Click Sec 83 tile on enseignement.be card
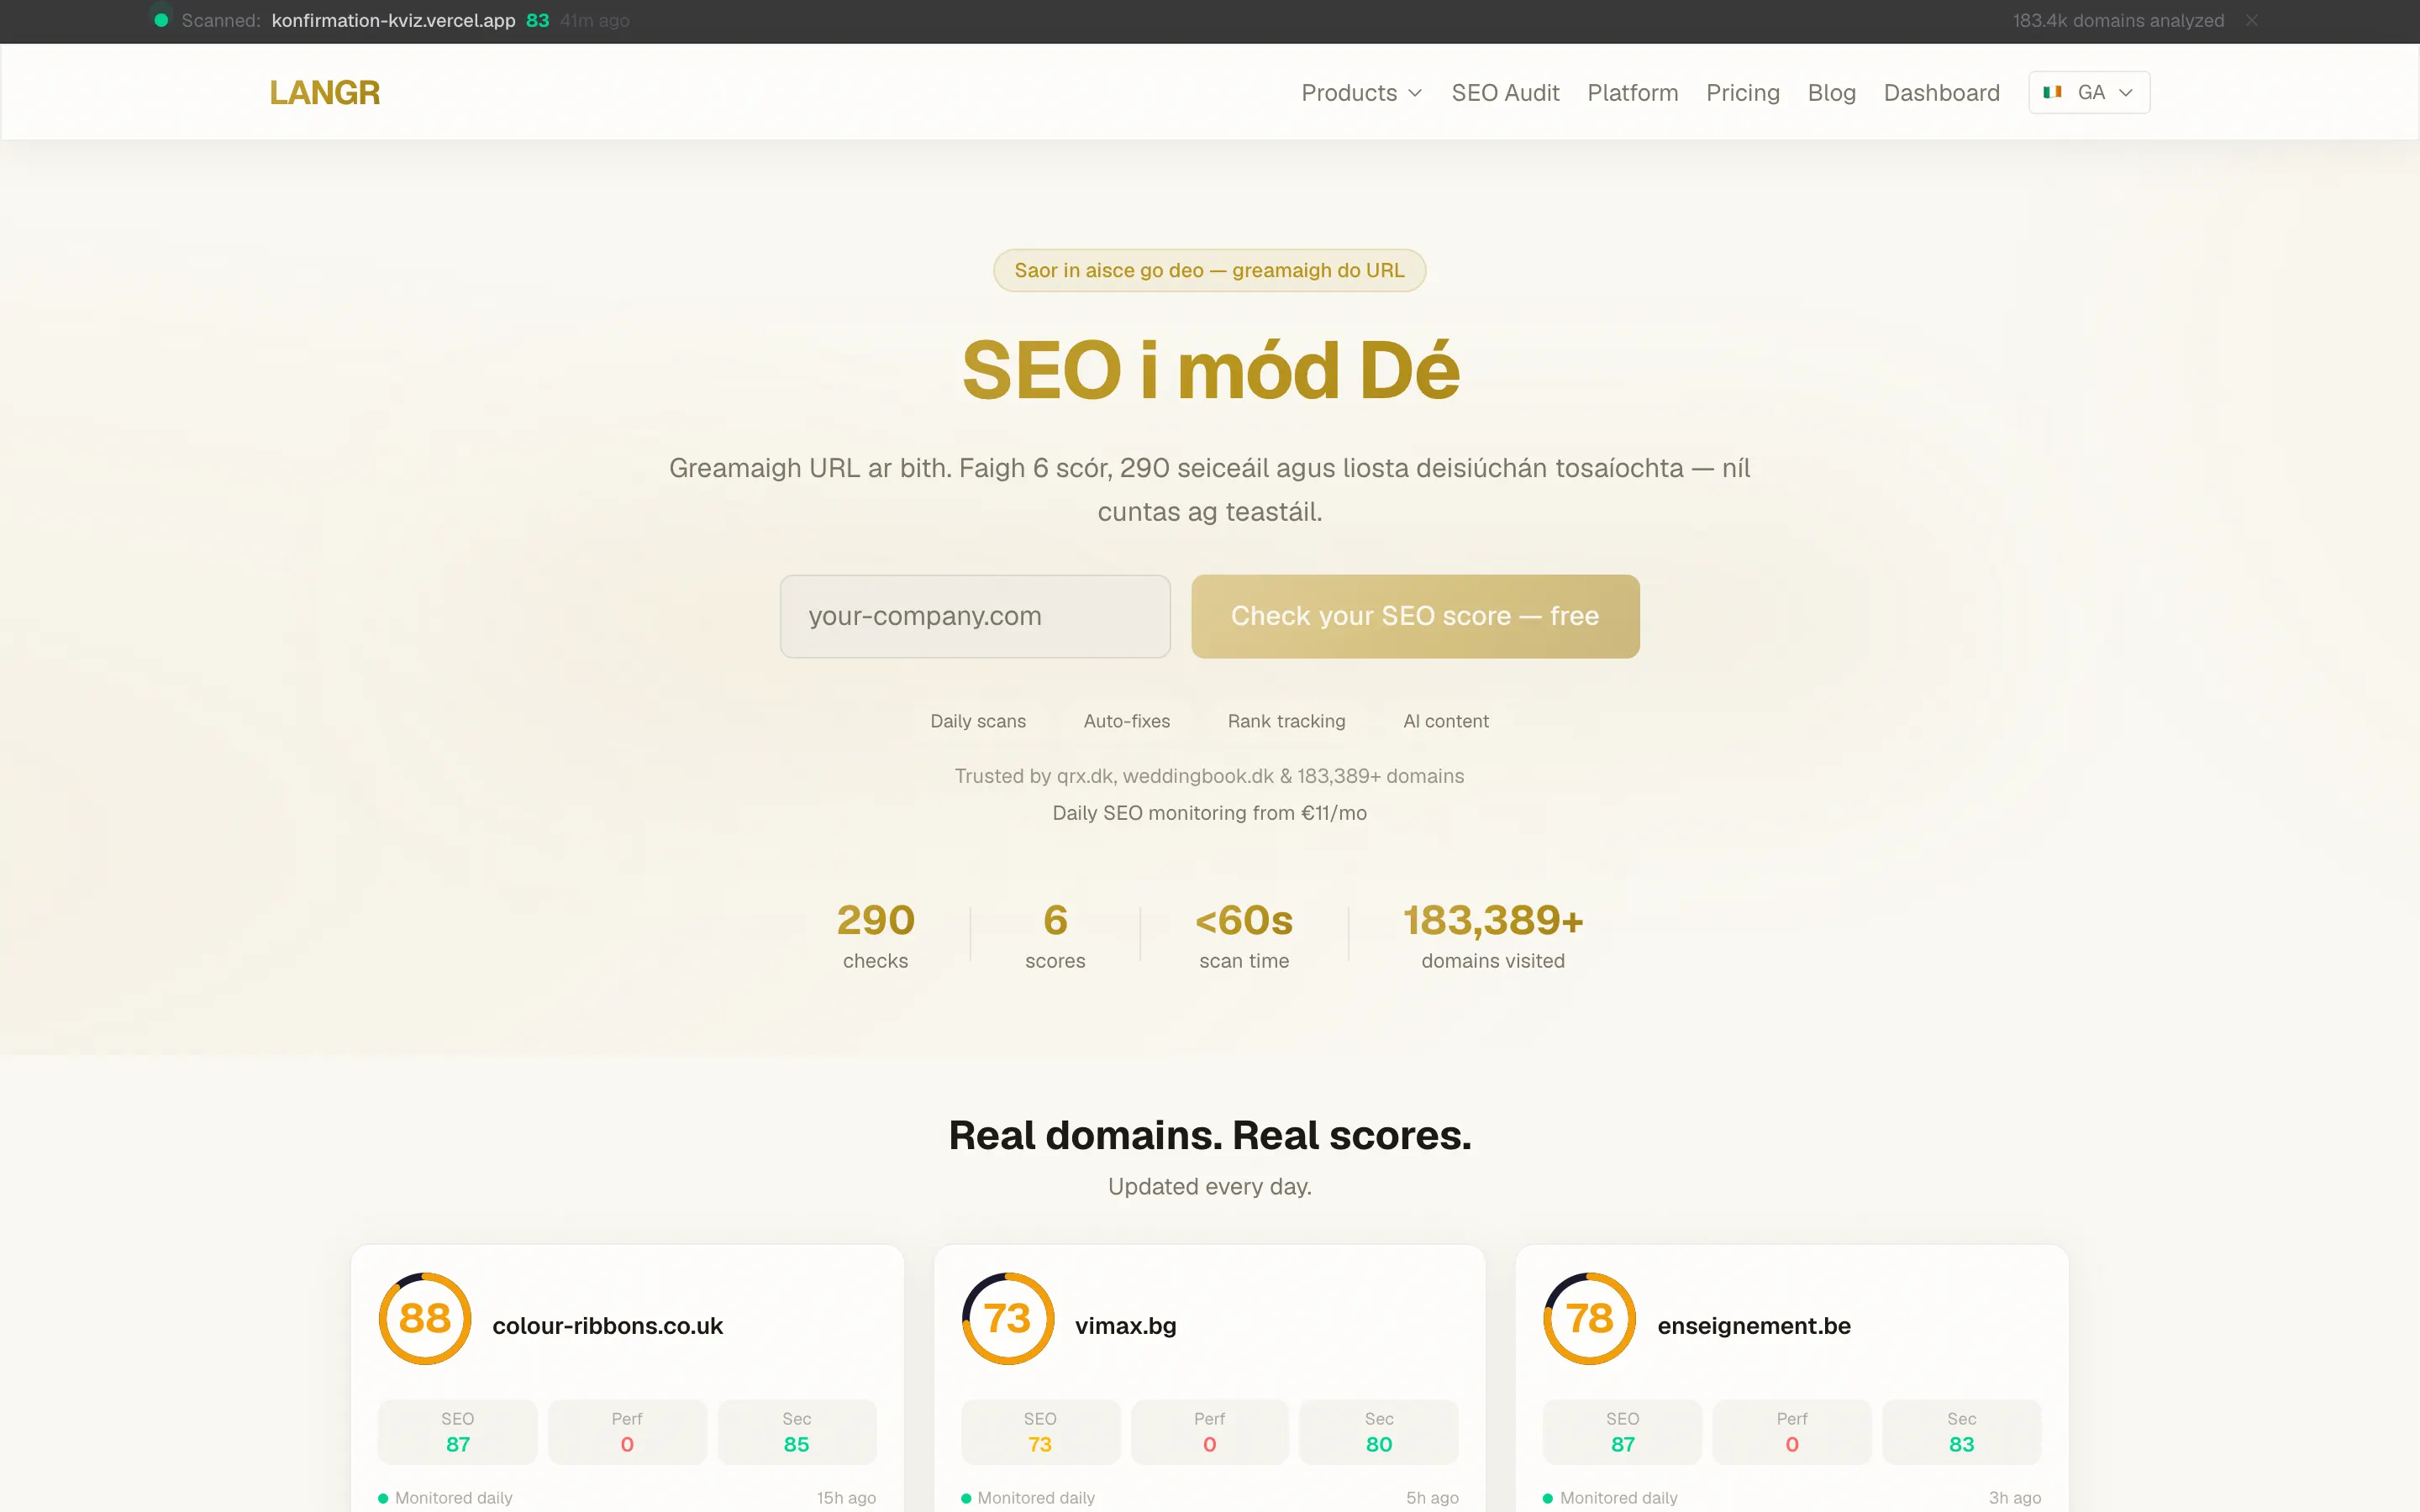The height and width of the screenshot is (1512, 2420). pos(1962,1432)
